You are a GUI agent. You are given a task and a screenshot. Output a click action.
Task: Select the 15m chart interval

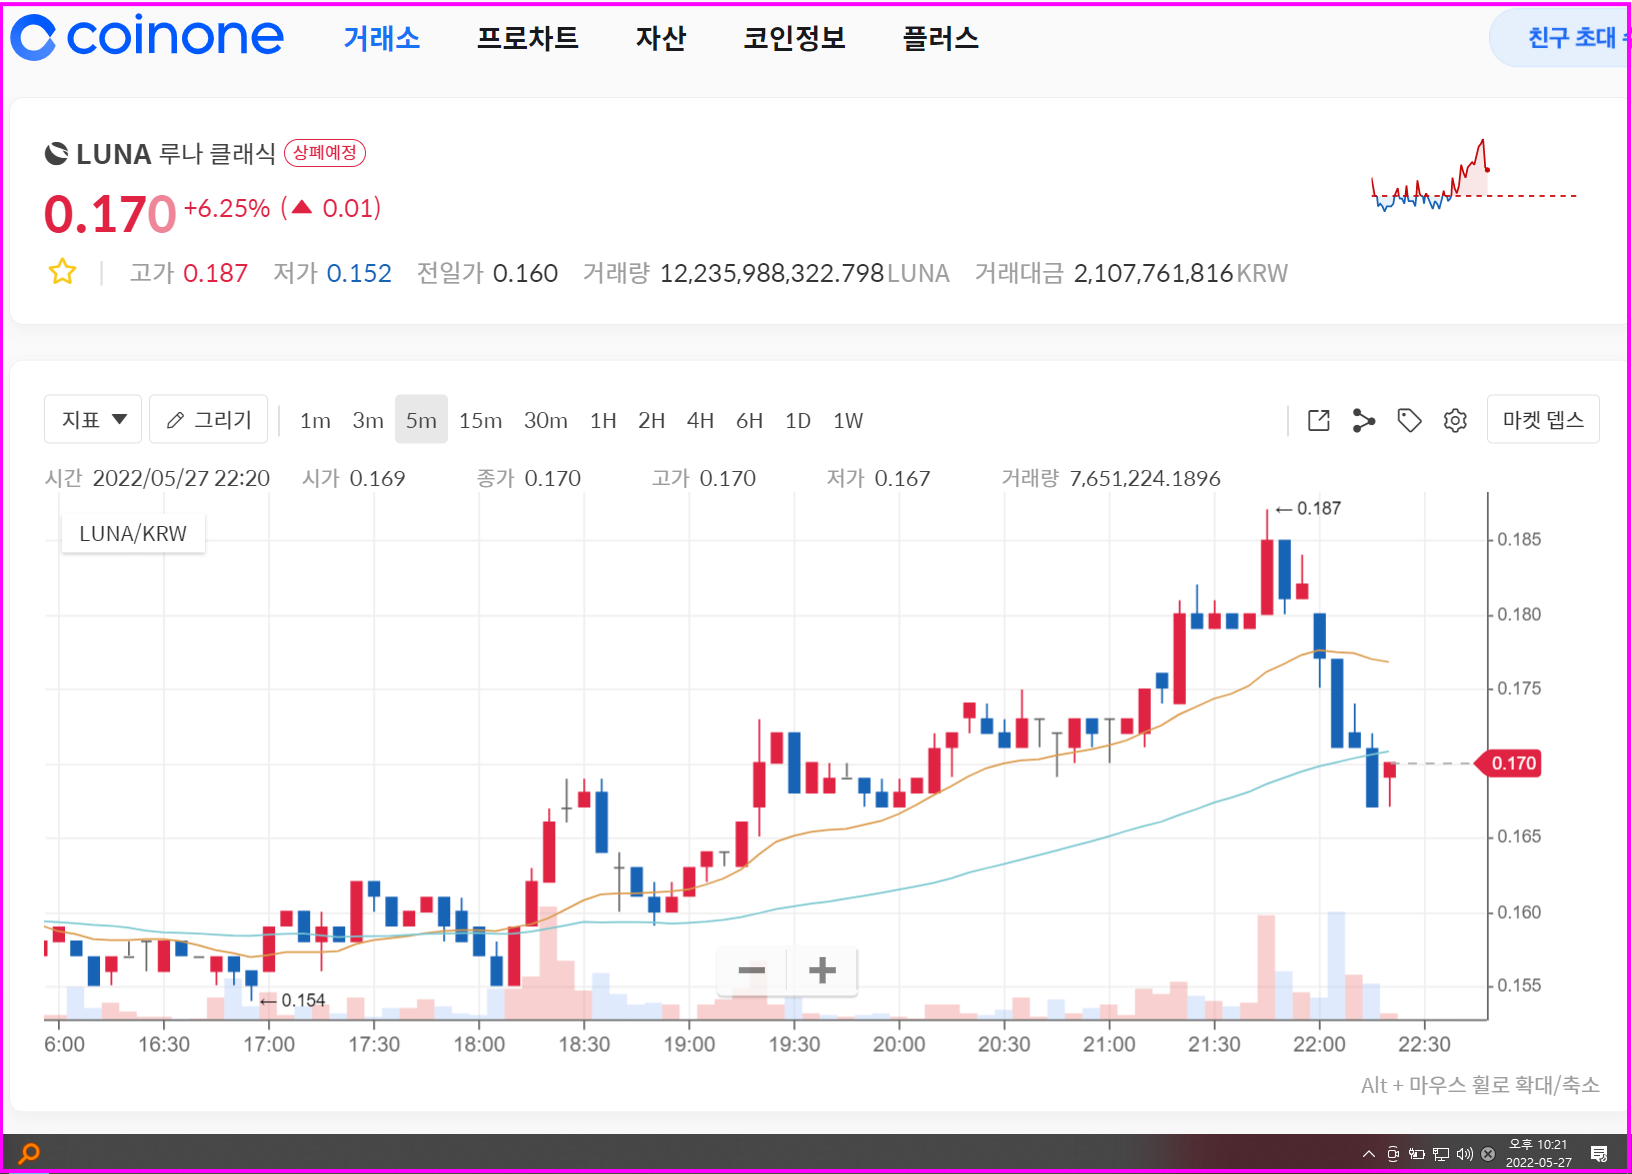(x=480, y=420)
